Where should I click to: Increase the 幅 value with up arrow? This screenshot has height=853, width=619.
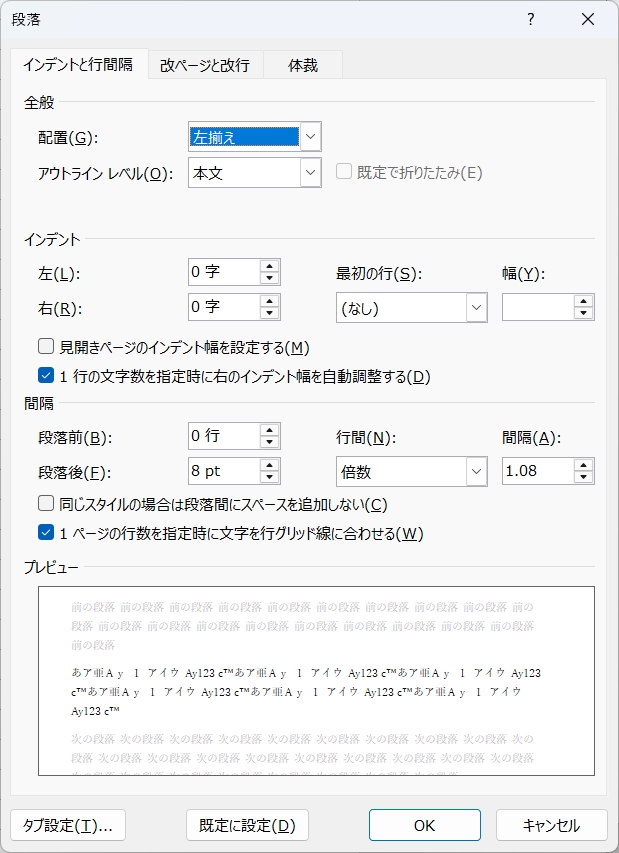tap(583, 301)
